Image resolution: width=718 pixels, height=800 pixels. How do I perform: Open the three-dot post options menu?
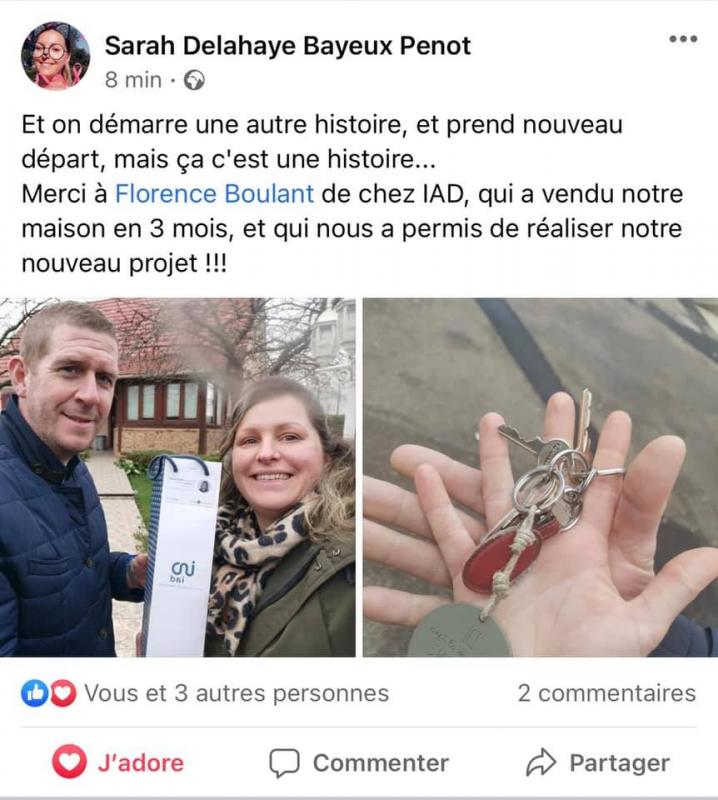click(683, 39)
